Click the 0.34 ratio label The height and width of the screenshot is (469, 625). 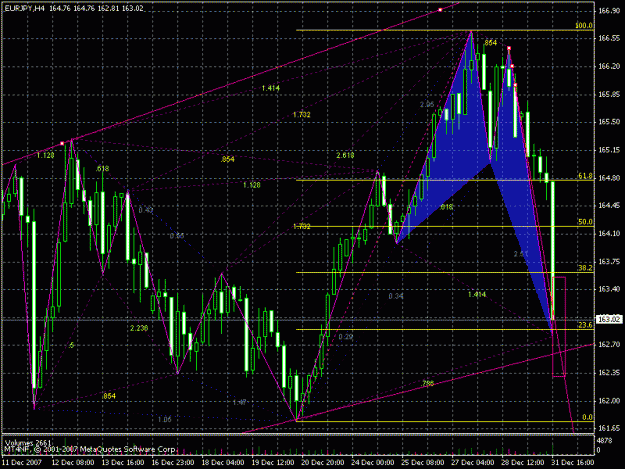(396, 296)
